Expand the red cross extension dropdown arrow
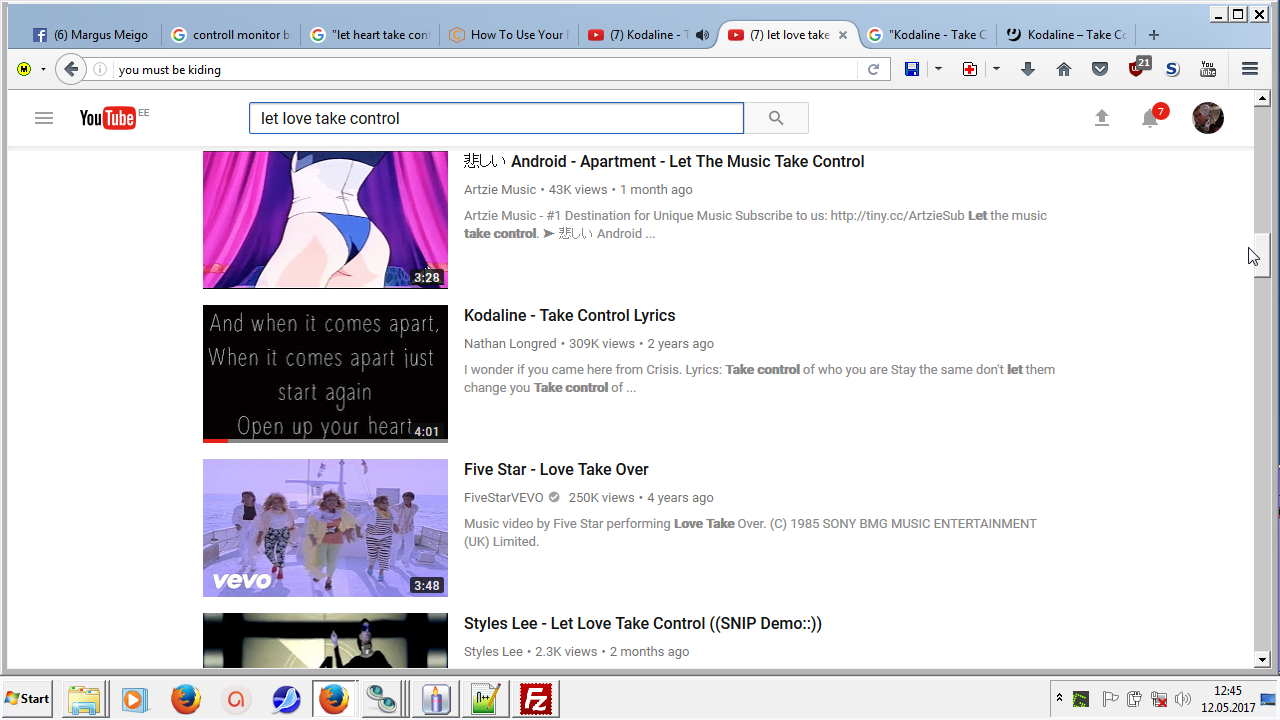The height and width of the screenshot is (720, 1280). click(996, 69)
